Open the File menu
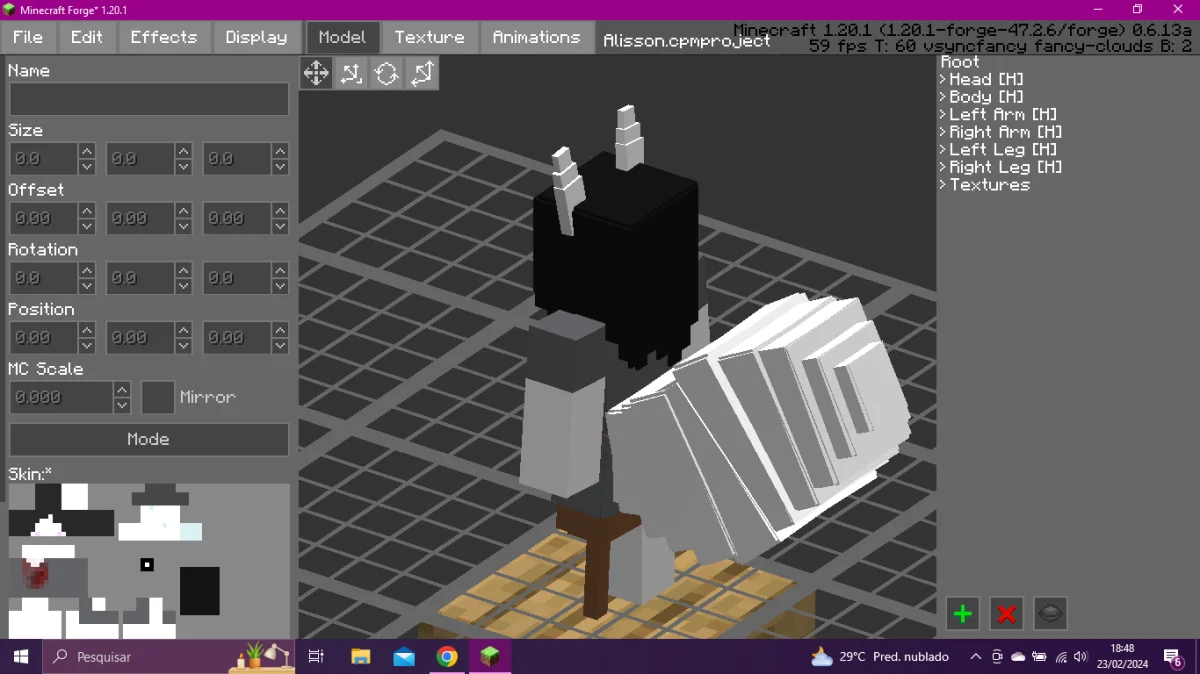 pos(28,37)
